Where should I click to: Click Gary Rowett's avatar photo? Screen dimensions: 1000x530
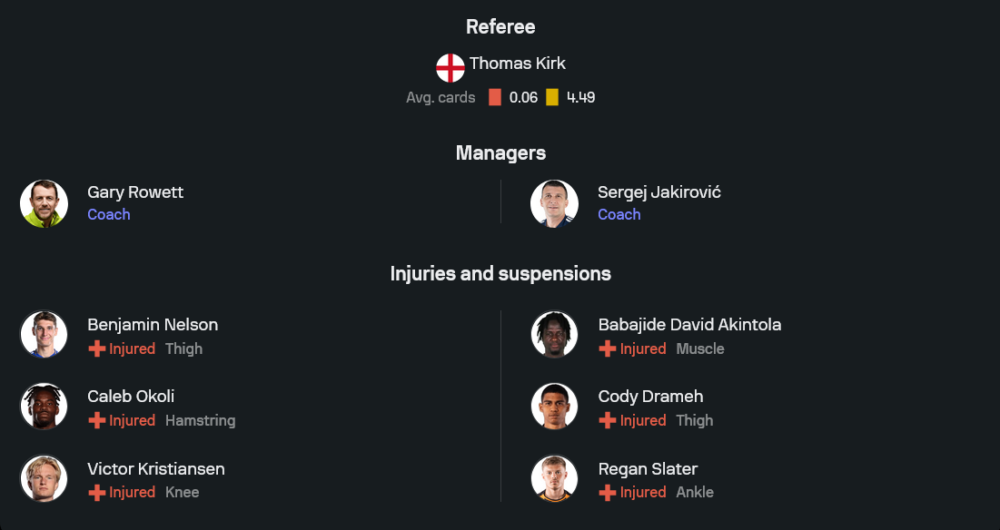pyautogui.click(x=44, y=203)
